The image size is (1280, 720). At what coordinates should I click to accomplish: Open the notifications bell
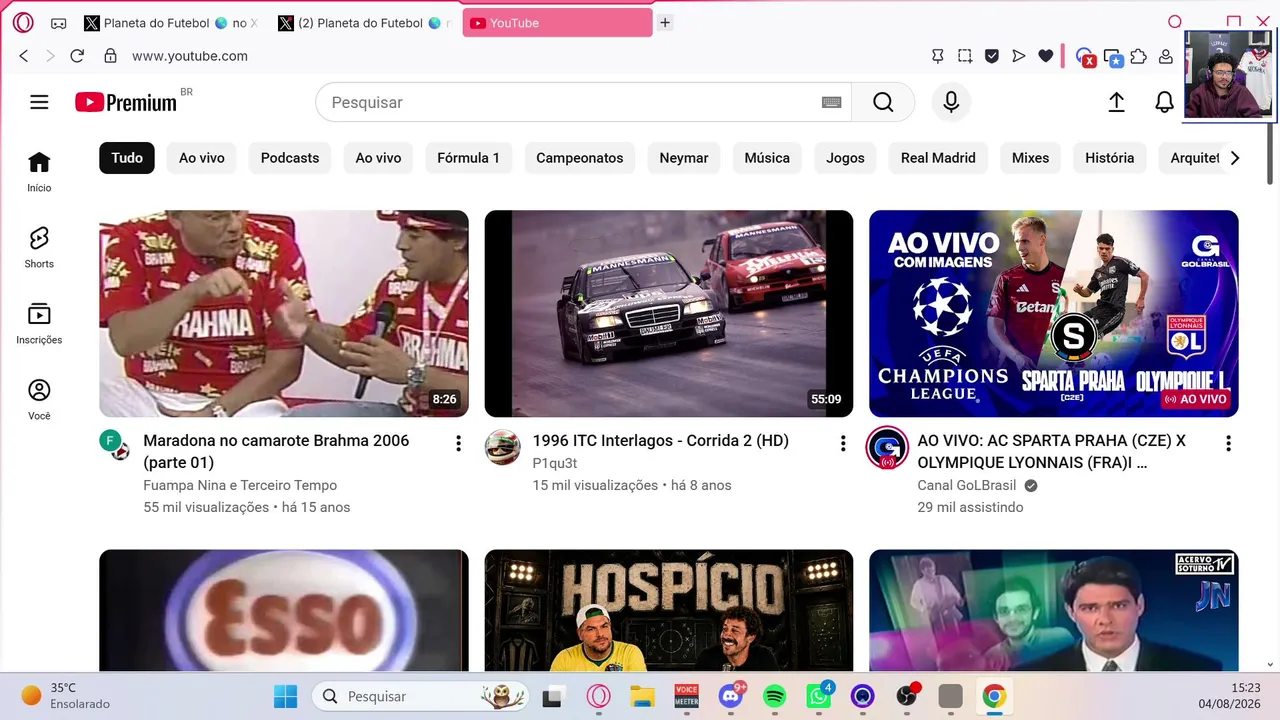(1164, 102)
